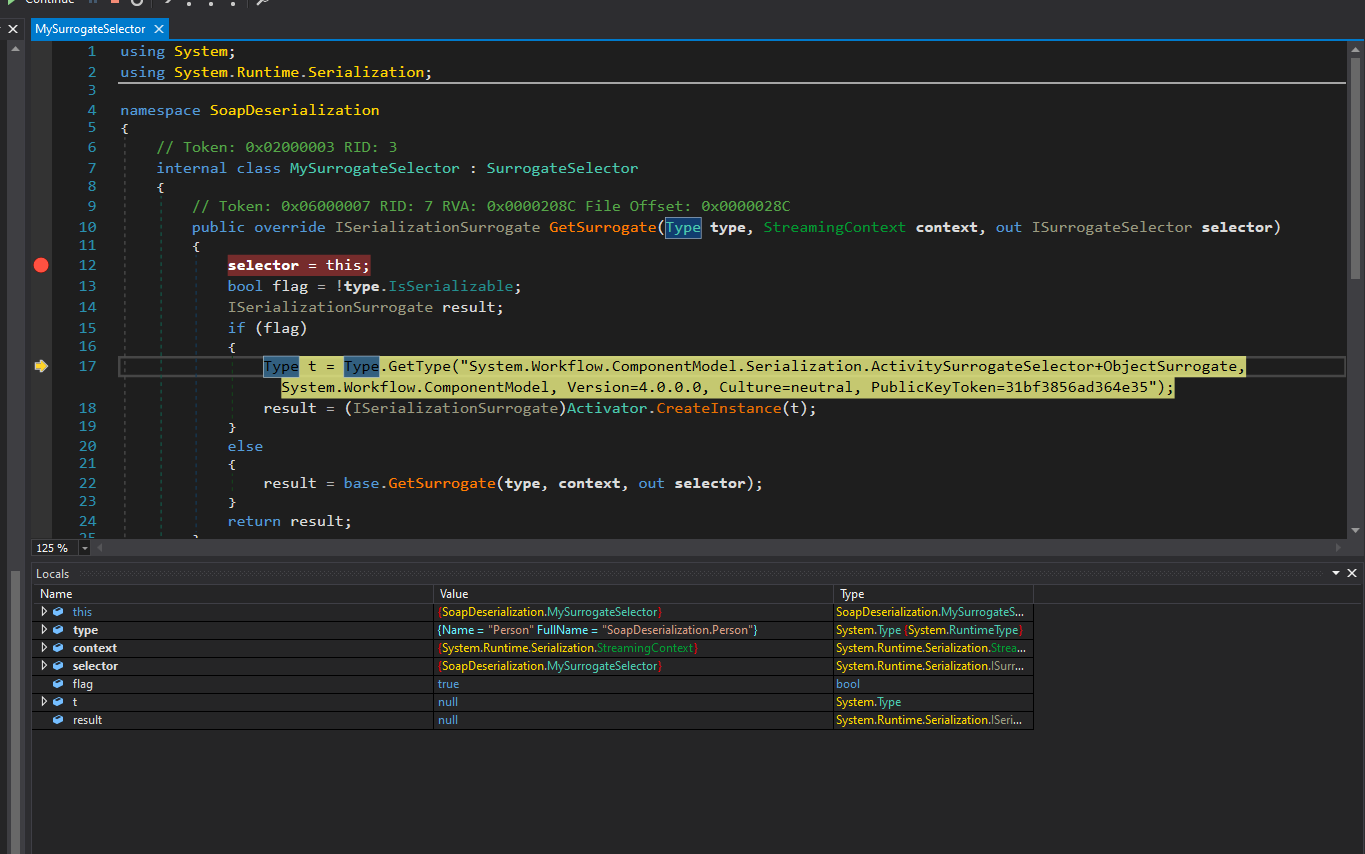Click line number 14 in the gutter

click(x=88, y=307)
